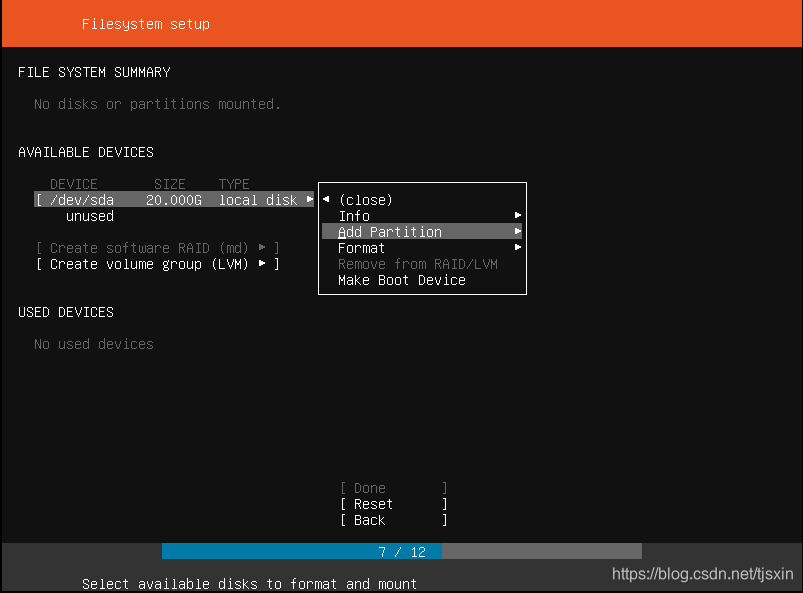Click the 'No used devices' text
This screenshot has height=593, width=803.
pos(94,344)
